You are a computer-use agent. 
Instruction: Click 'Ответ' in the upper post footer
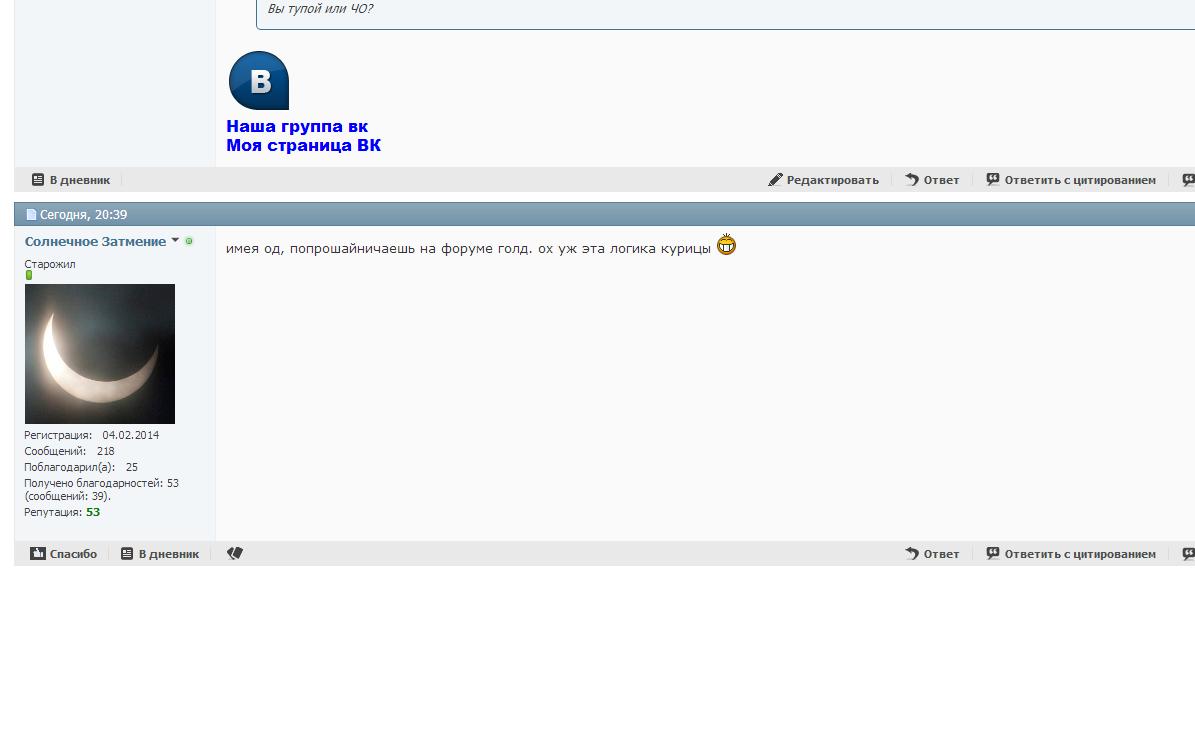click(932, 180)
